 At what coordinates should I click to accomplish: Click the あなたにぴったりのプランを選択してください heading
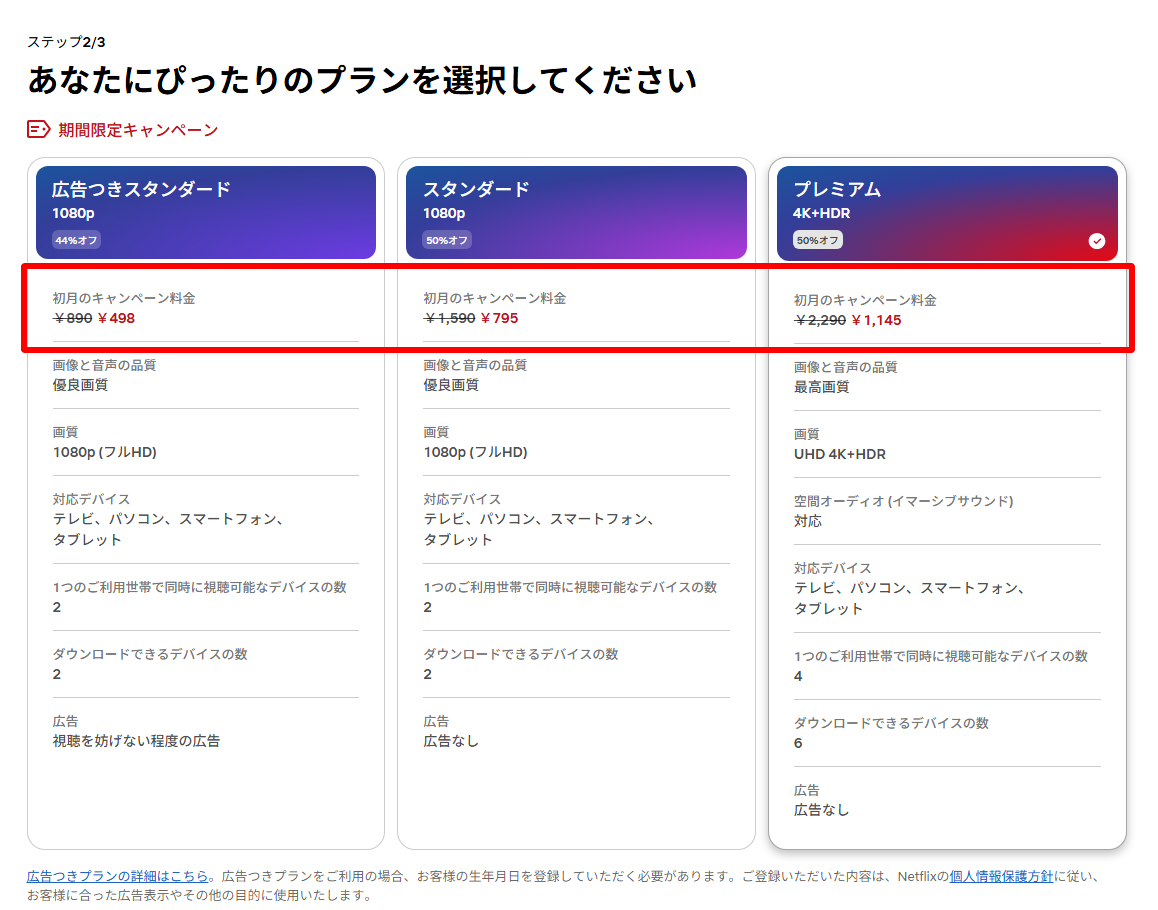click(x=362, y=81)
